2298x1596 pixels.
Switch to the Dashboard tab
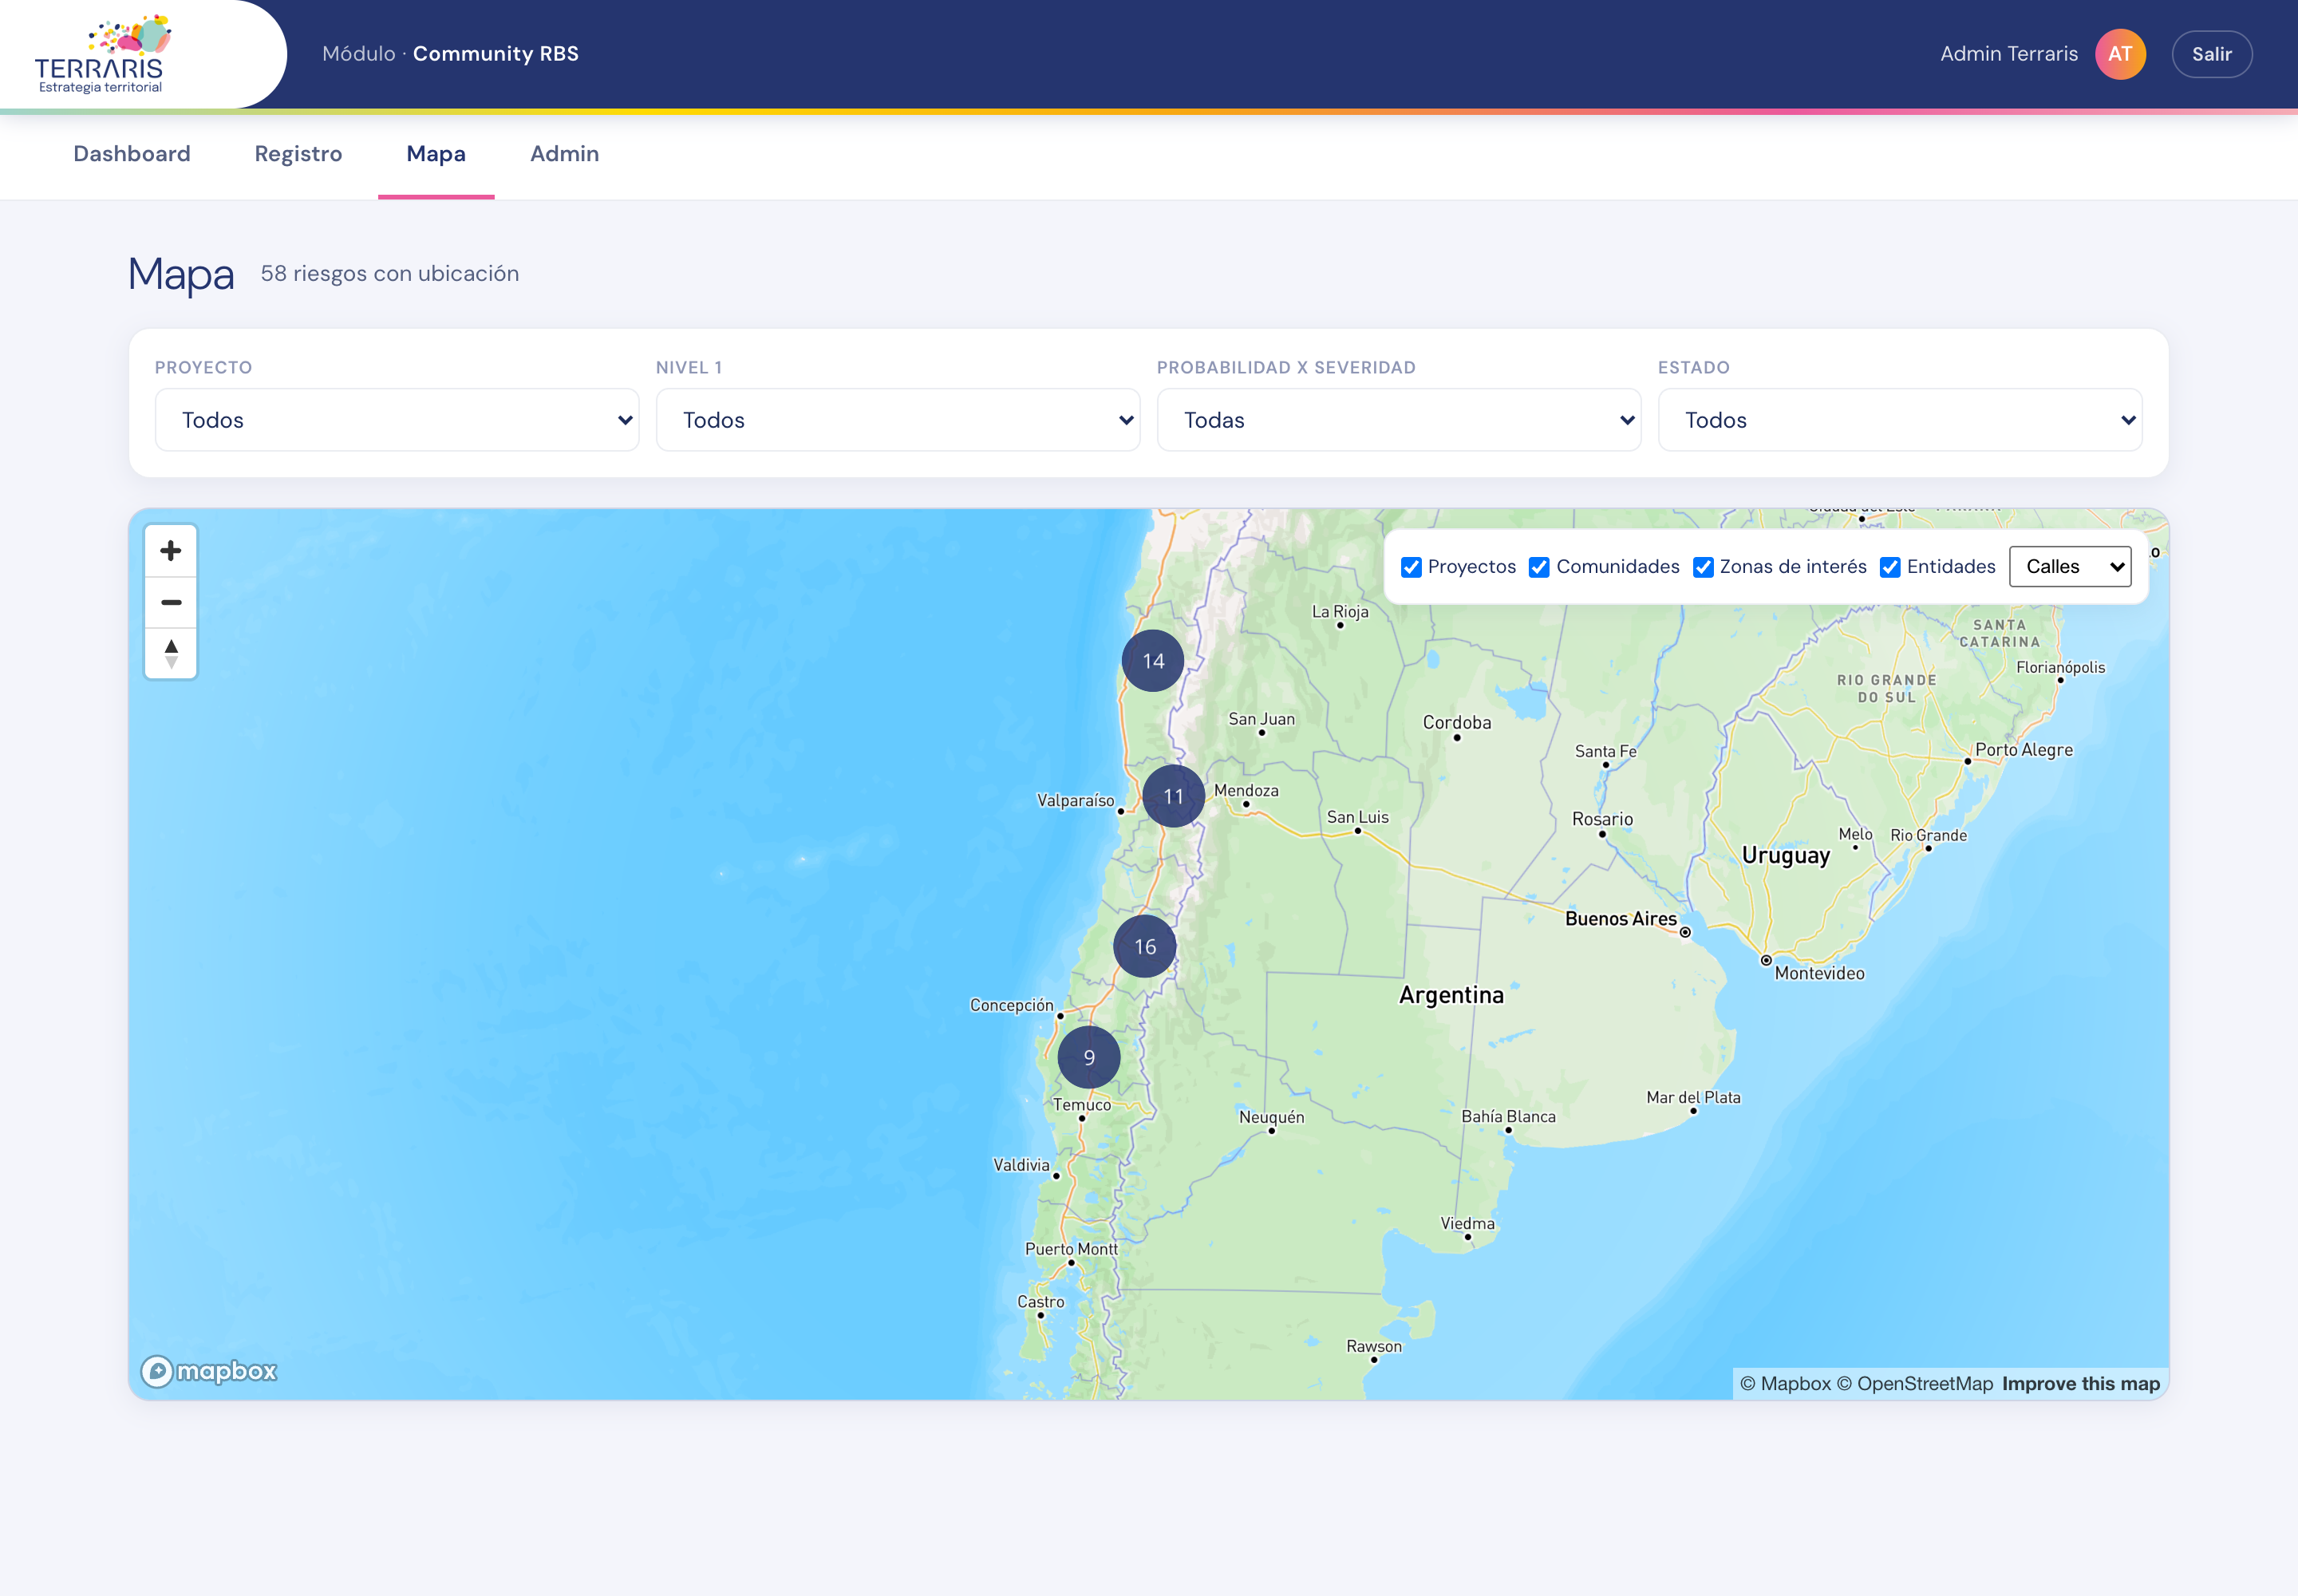coord(132,154)
